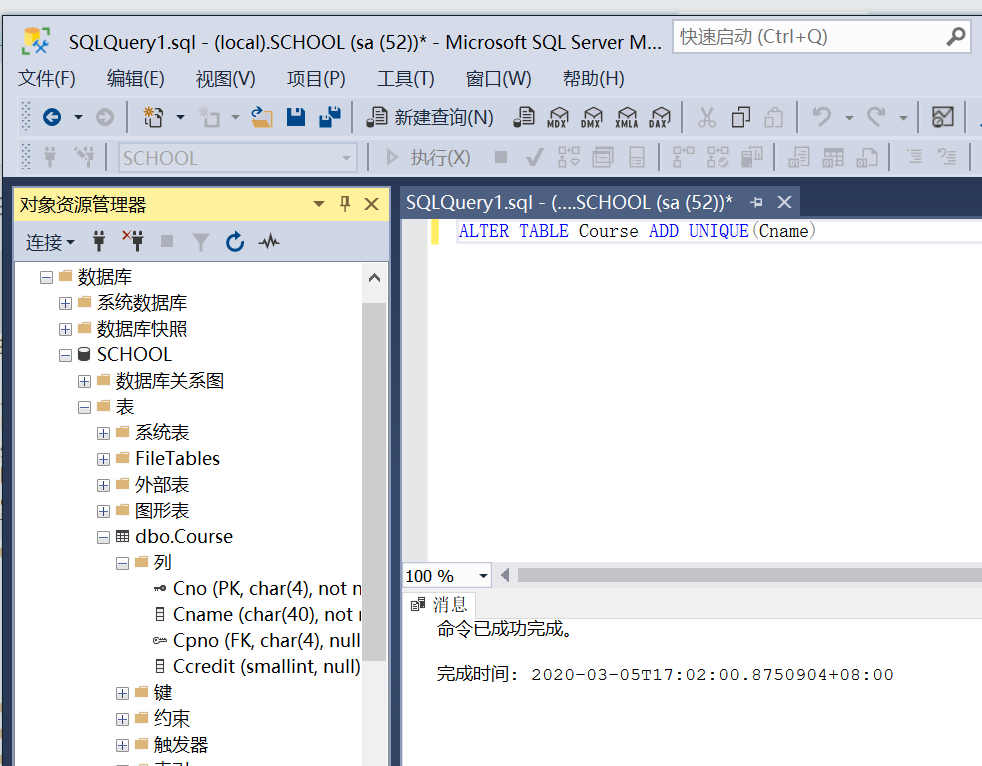Collapse the 表 folder

(x=85, y=407)
